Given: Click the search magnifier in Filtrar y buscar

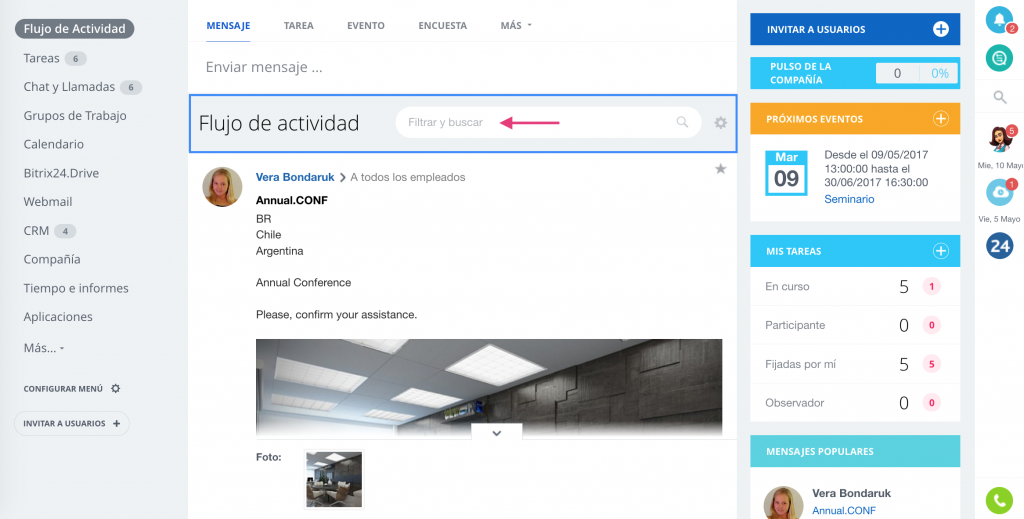Looking at the screenshot, I should pos(682,122).
